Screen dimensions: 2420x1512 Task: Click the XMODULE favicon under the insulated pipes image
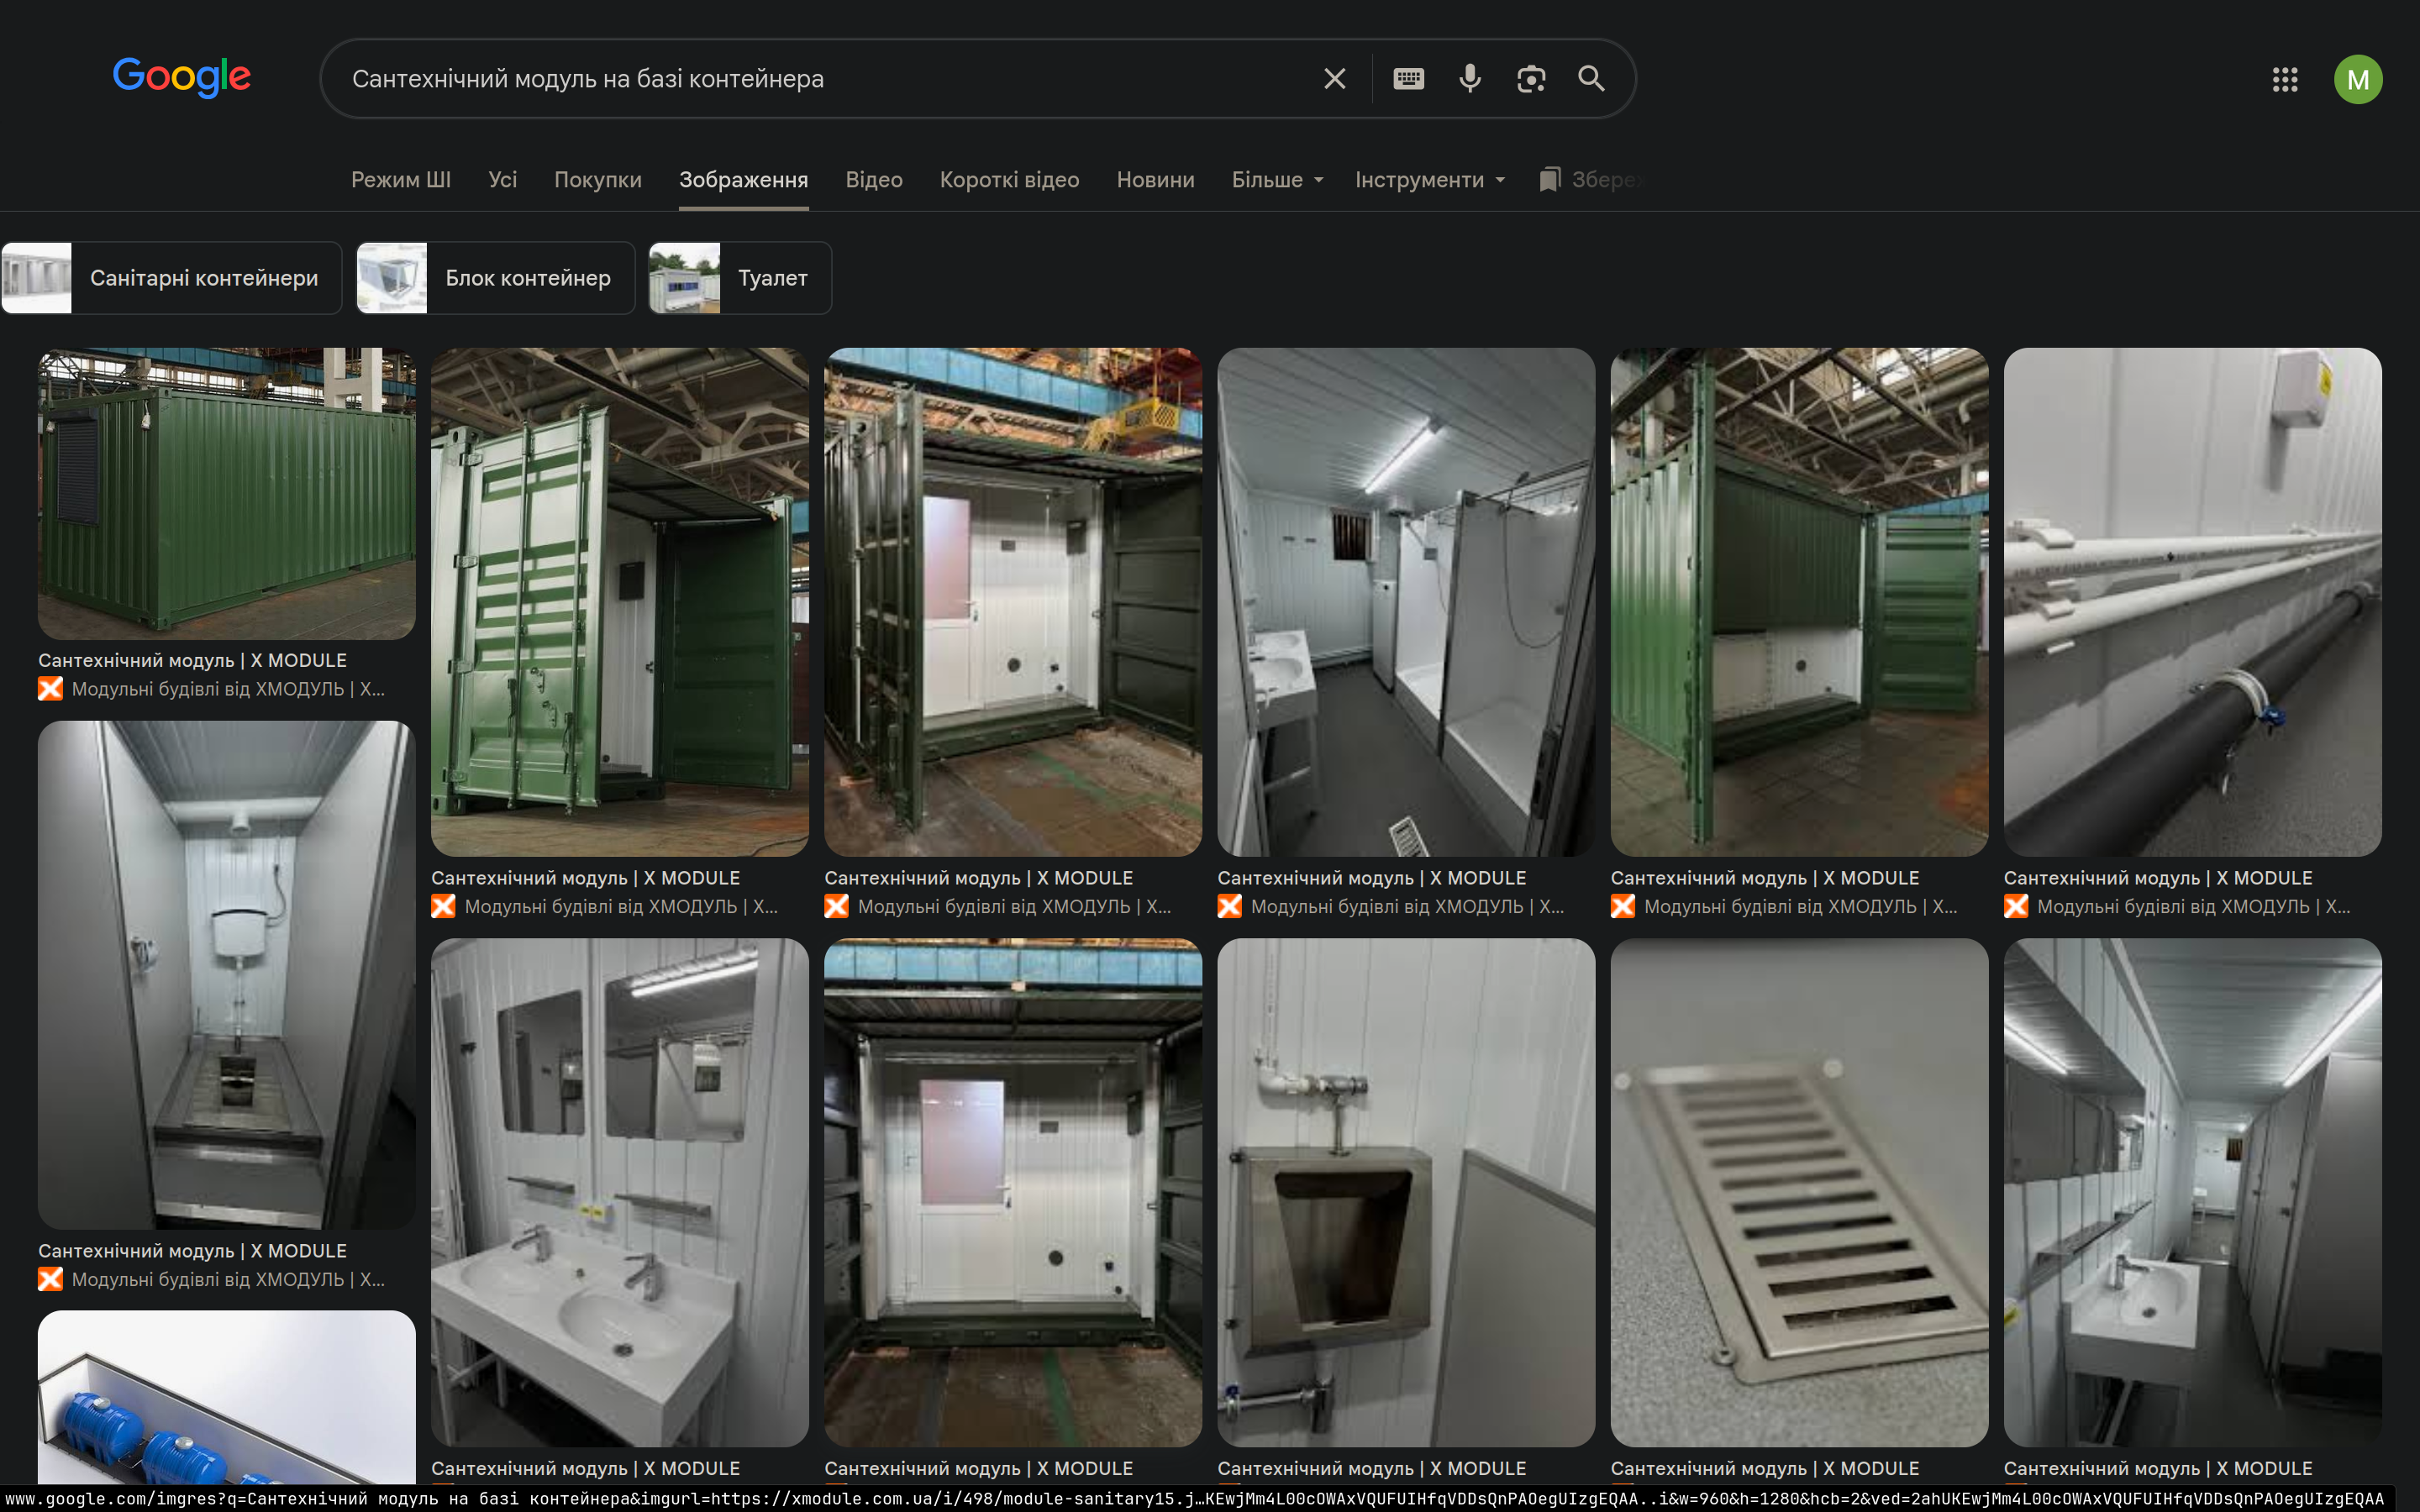point(2016,906)
